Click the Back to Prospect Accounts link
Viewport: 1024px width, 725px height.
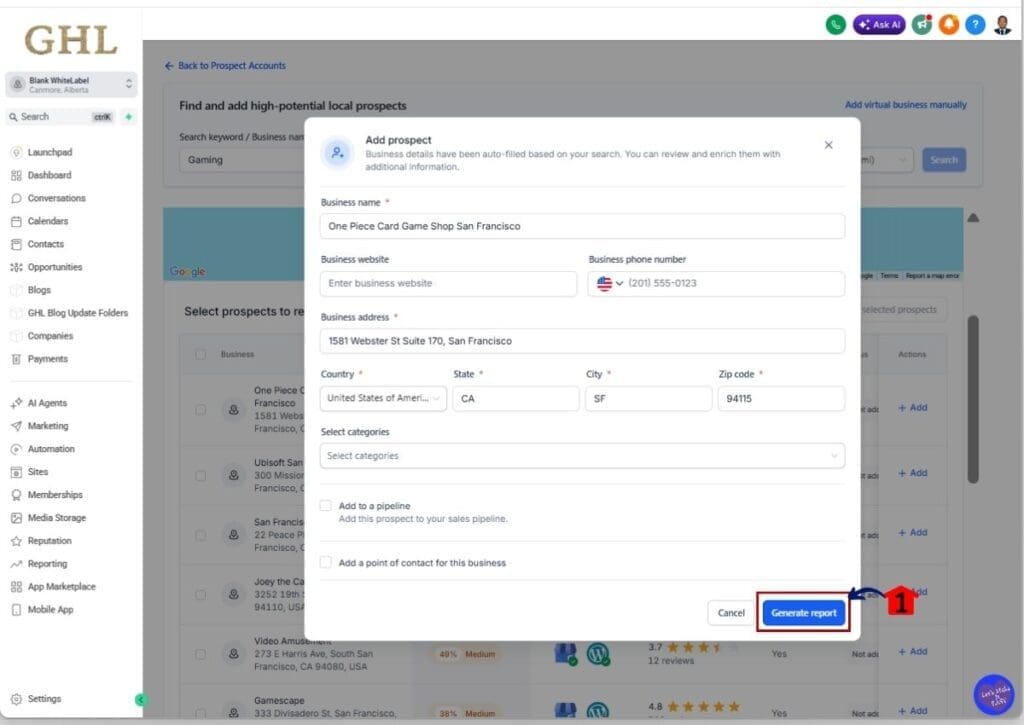[x=225, y=66]
